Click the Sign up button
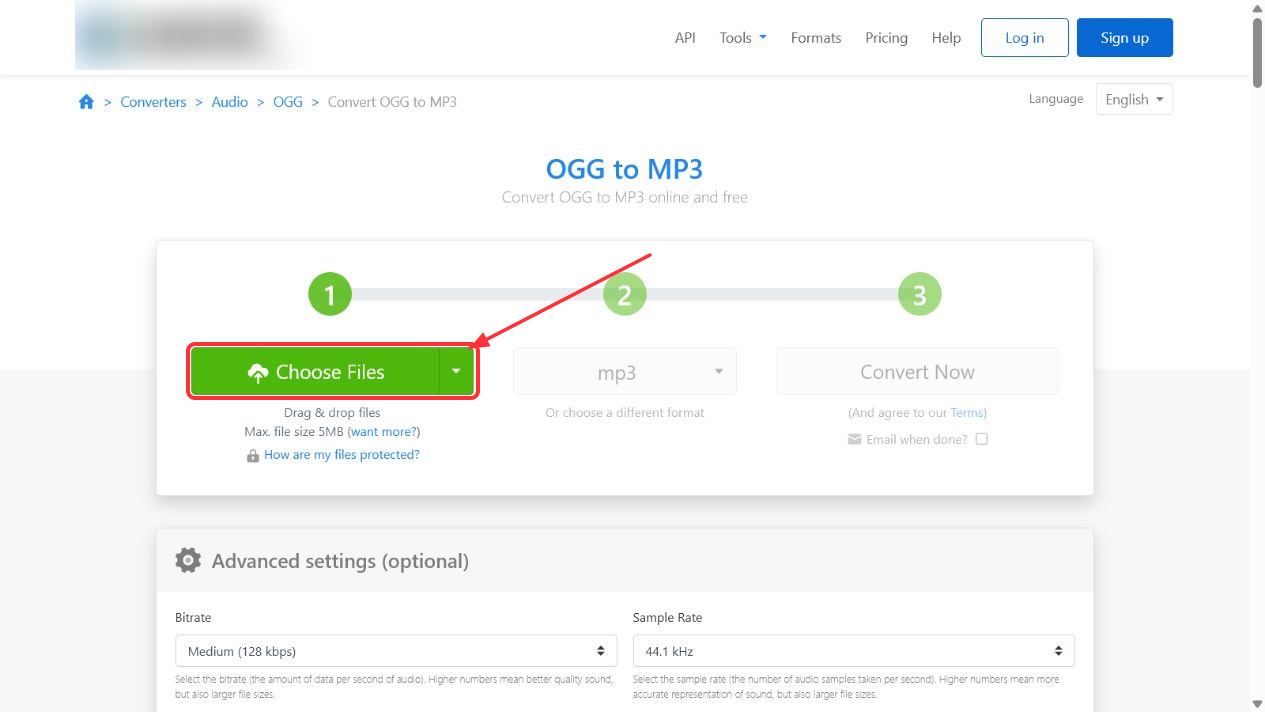Screen dimensions: 1265x712 [1125, 38]
